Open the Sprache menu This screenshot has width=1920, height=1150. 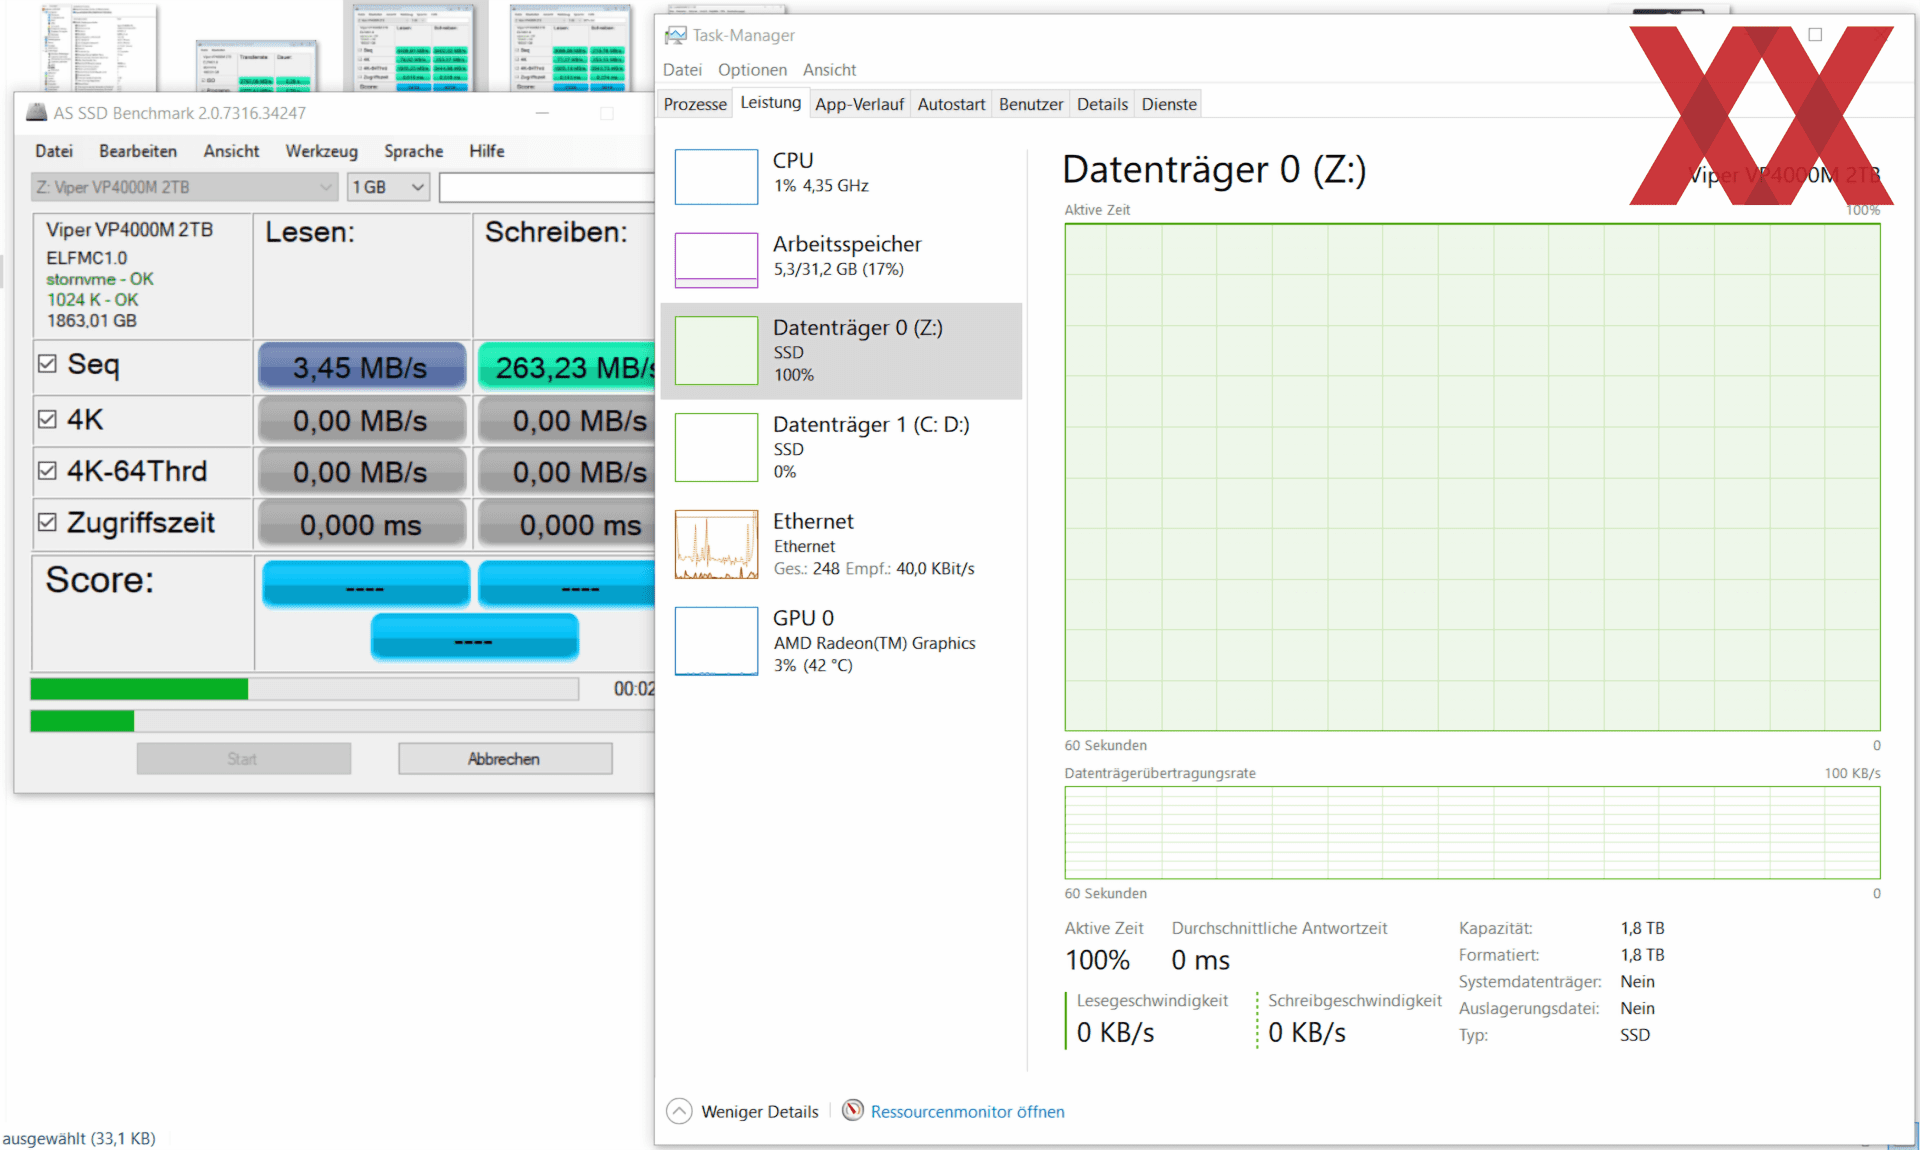tap(413, 151)
